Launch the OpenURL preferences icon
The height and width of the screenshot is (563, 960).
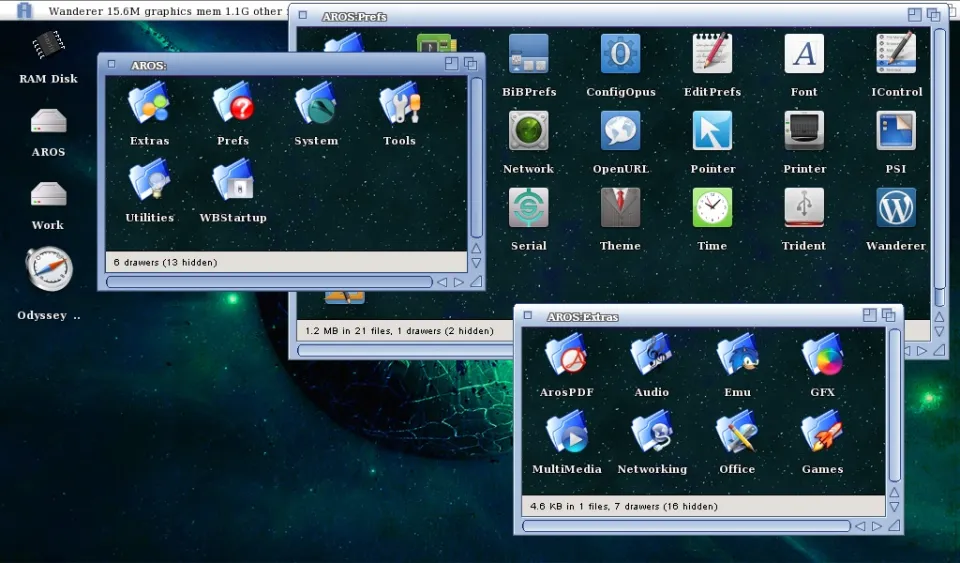(620, 132)
